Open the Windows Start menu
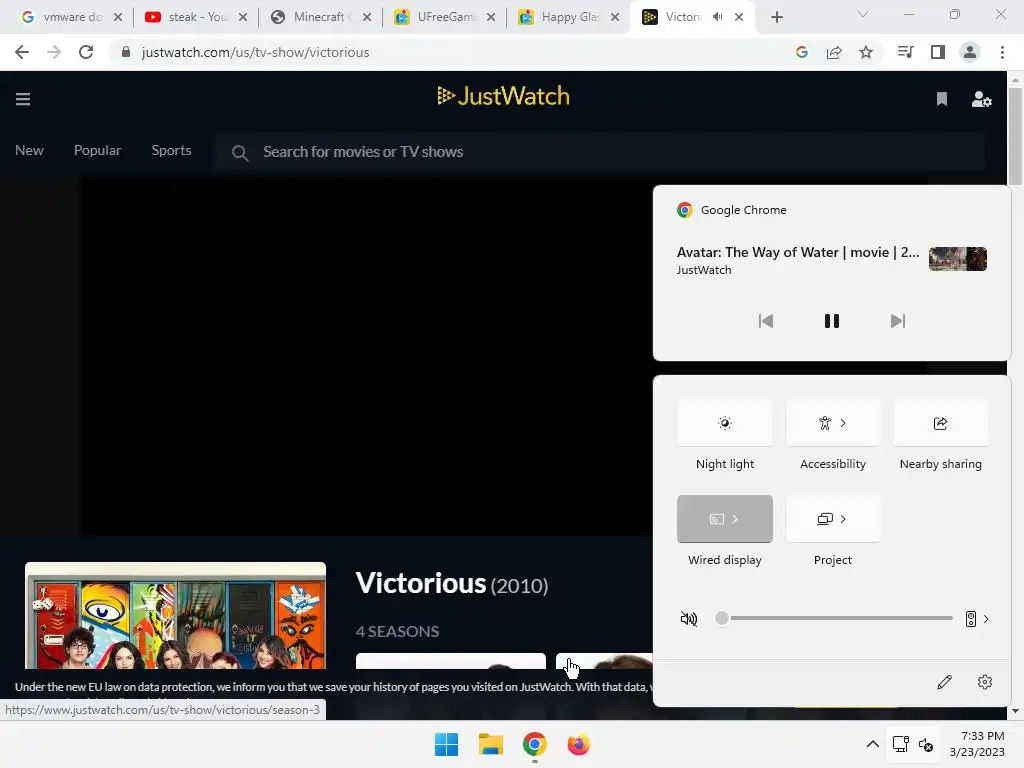The height and width of the screenshot is (768, 1024). point(447,744)
